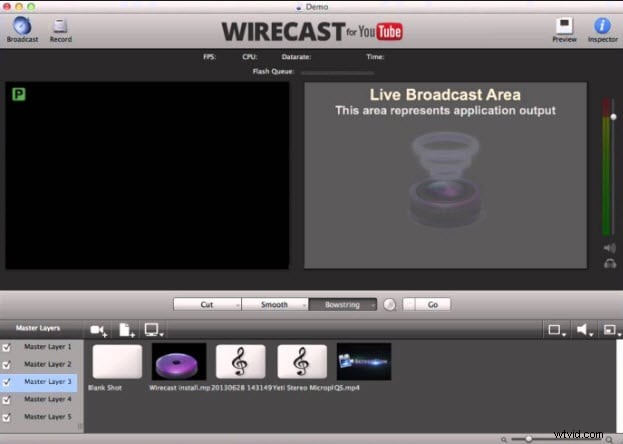Image resolution: width=623 pixels, height=444 pixels.
Task: Click the Live Broadcast Area pane
Action: pos(445,175)
